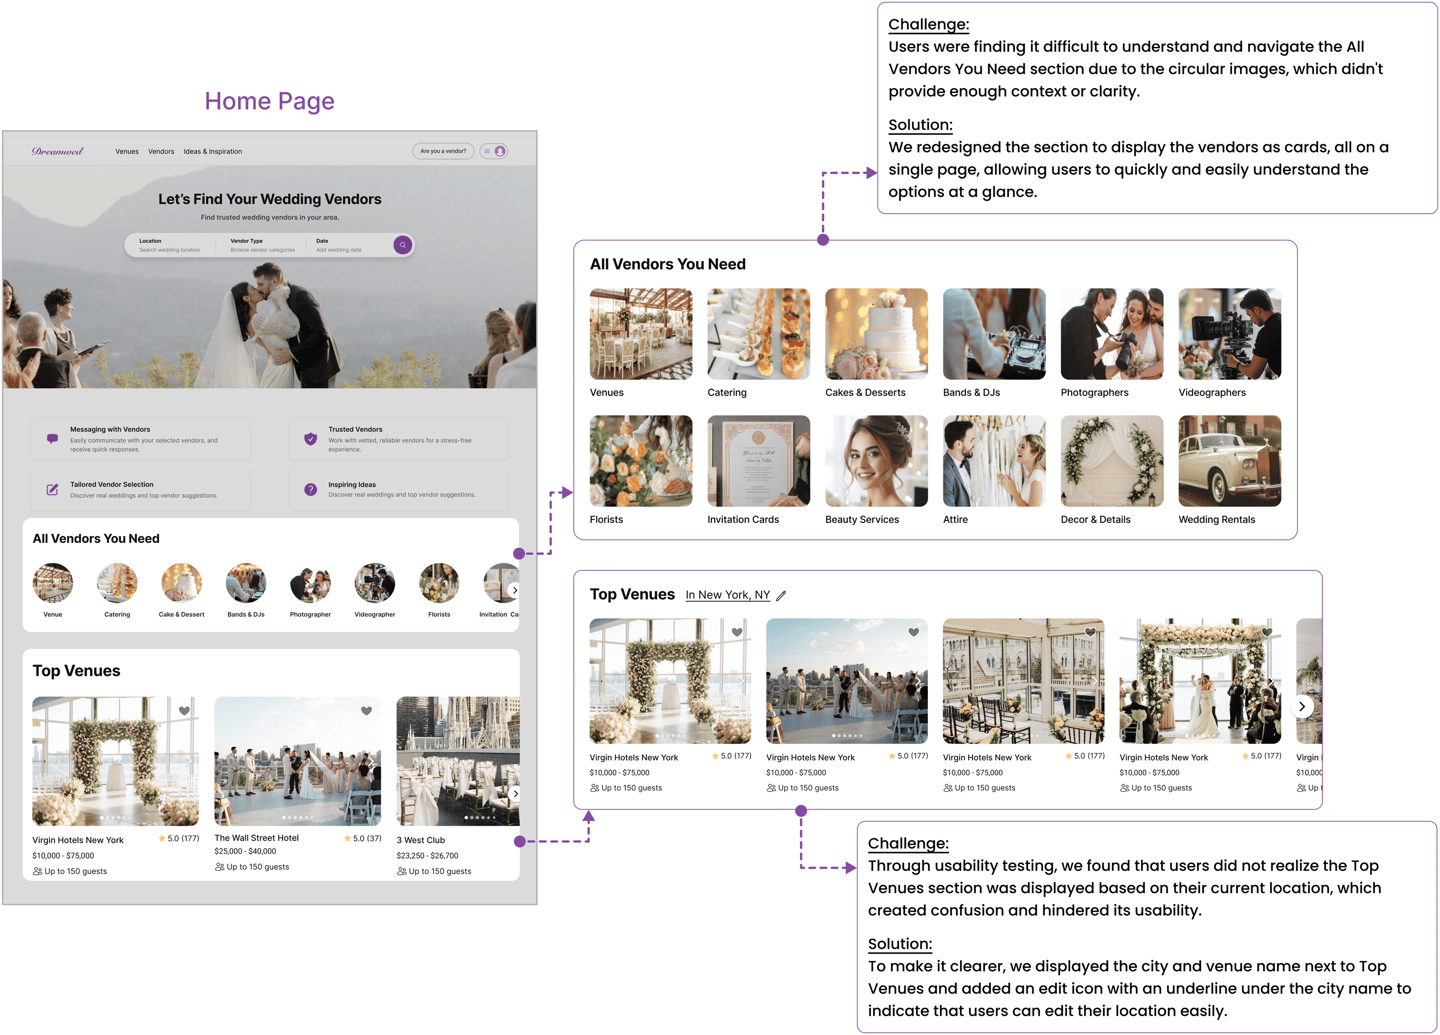
Task: Open the Wedding Rentals vendor card
Action: click(x=1230, y=470)
